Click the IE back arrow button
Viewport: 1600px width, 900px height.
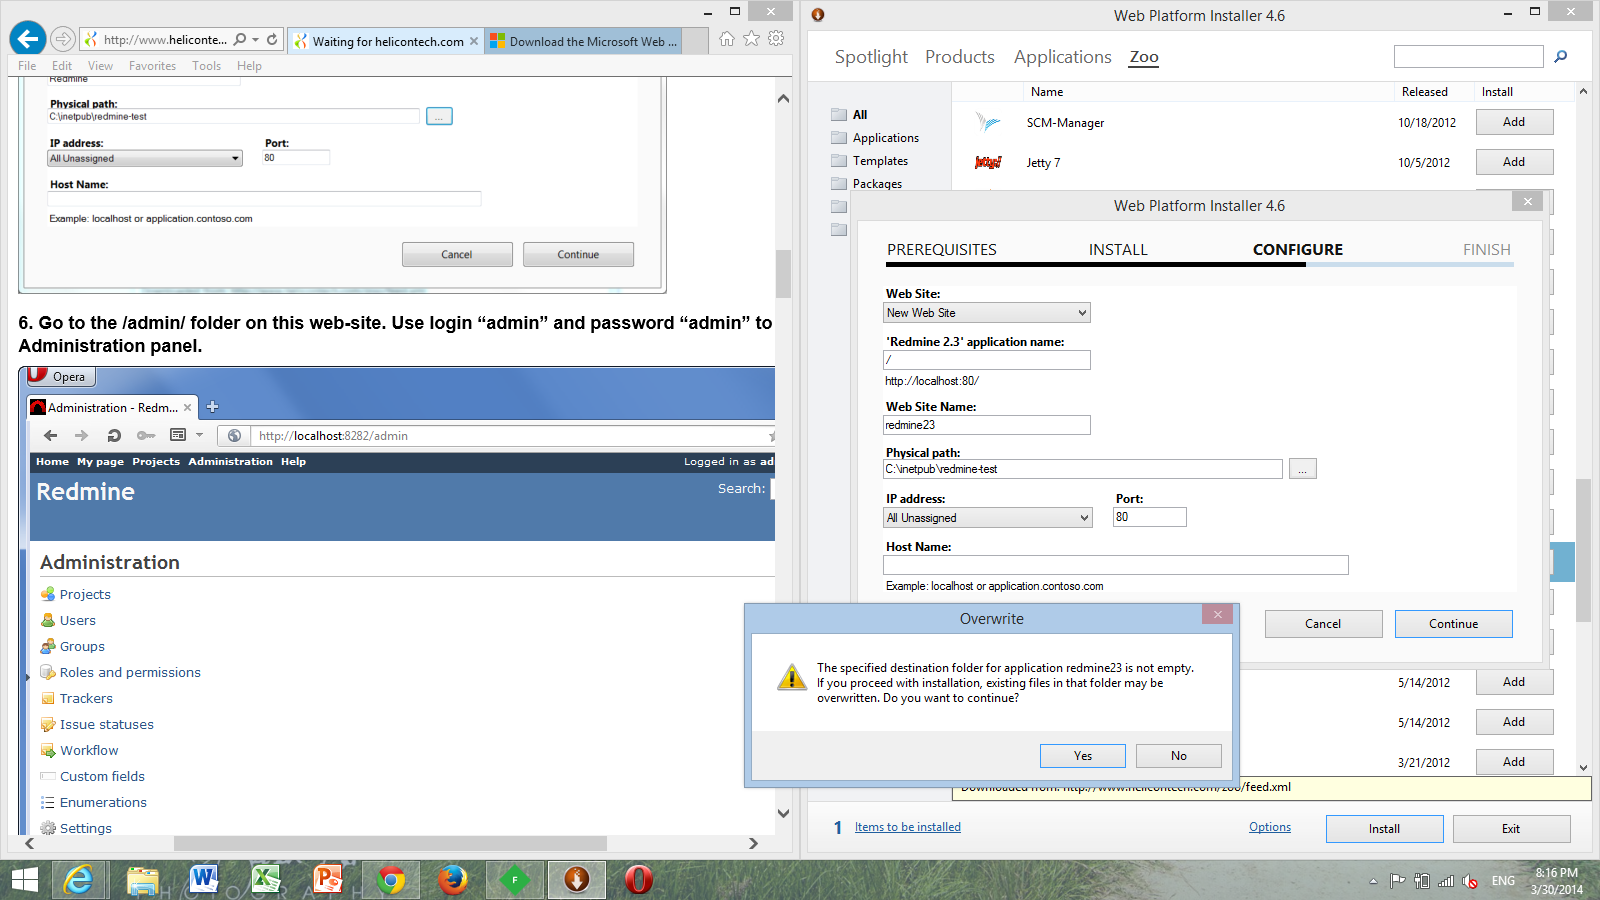click(28, 39)
